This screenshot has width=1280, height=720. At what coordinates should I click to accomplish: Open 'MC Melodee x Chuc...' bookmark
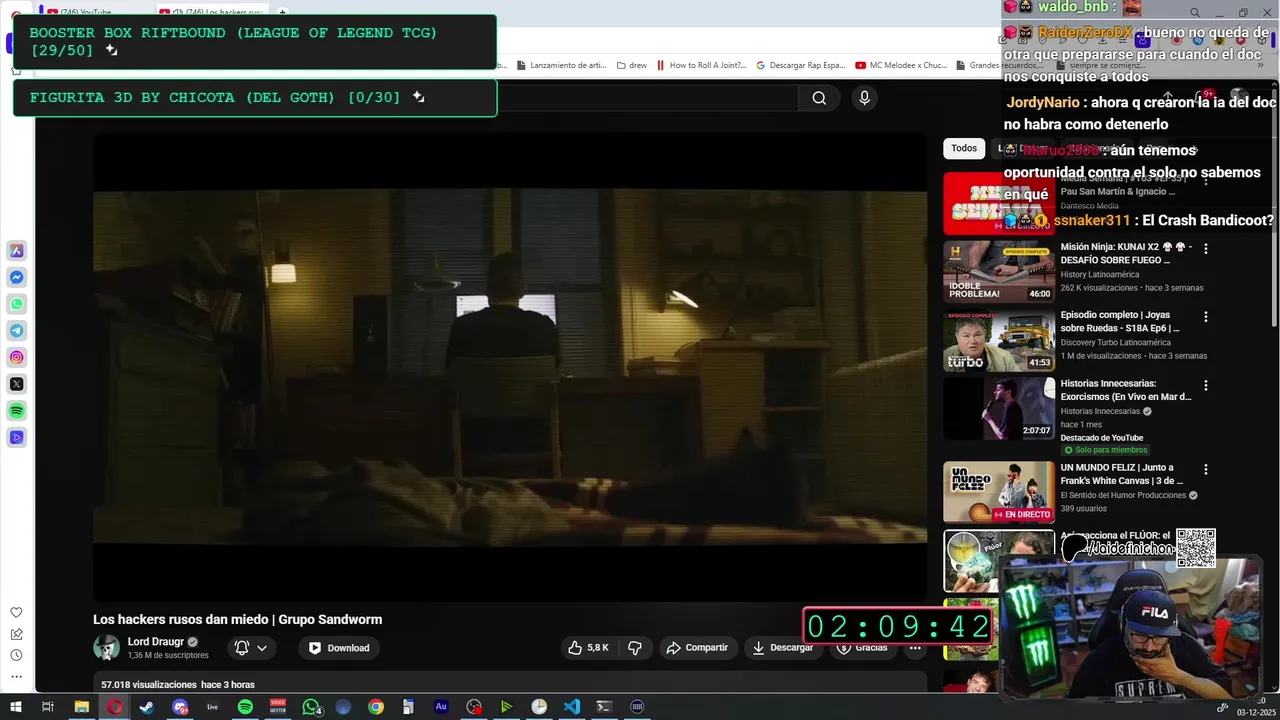901,65
